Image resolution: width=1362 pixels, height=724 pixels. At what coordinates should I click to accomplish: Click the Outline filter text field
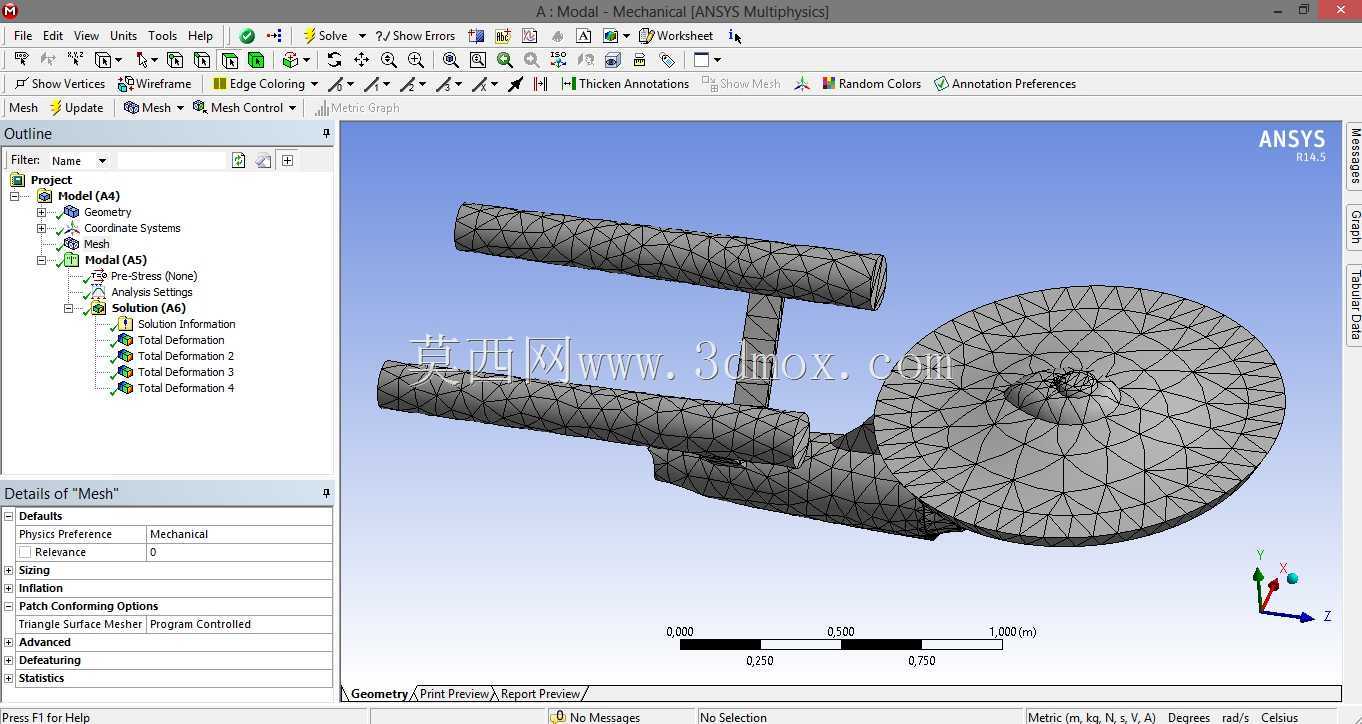(171, 160)
